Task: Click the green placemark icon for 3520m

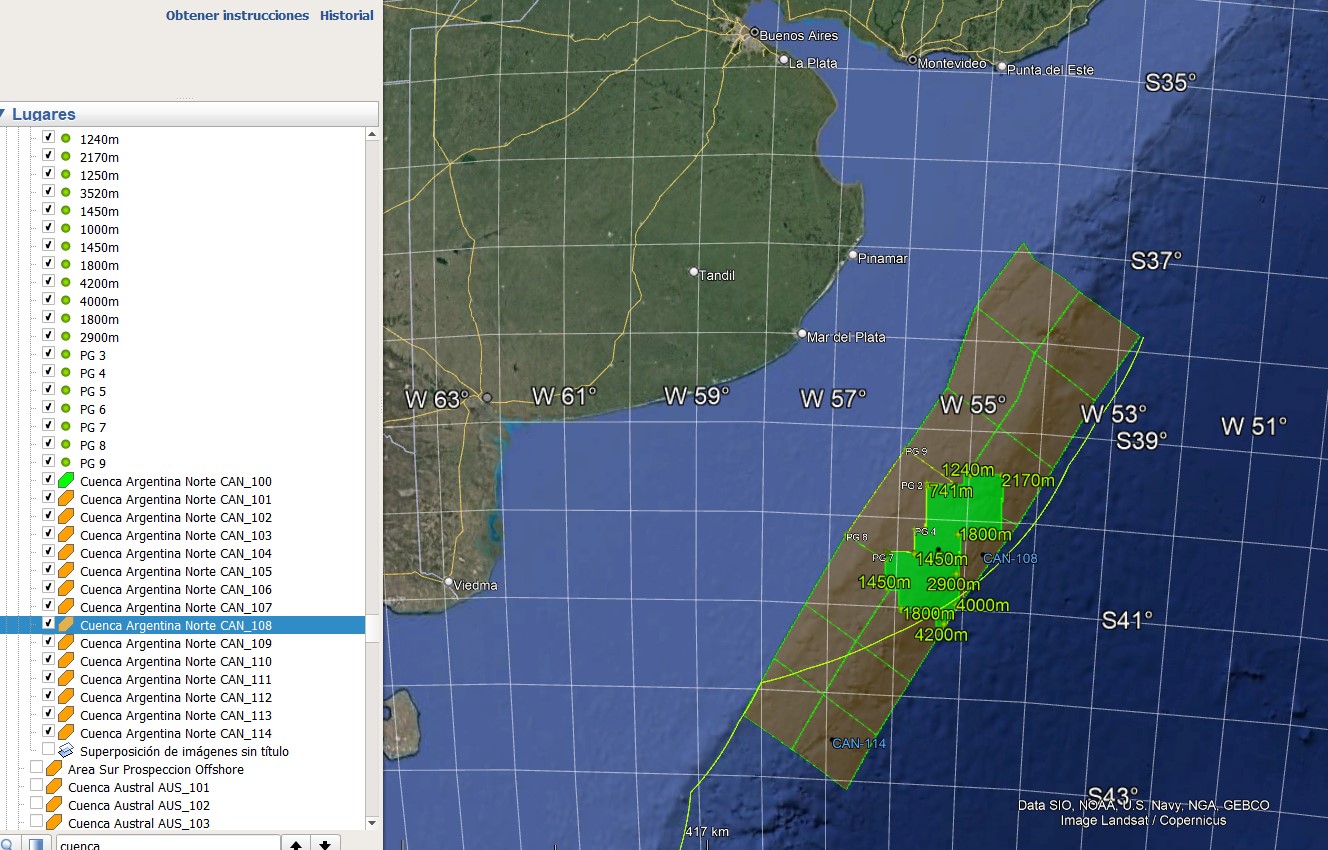Action: coord(66,193)
